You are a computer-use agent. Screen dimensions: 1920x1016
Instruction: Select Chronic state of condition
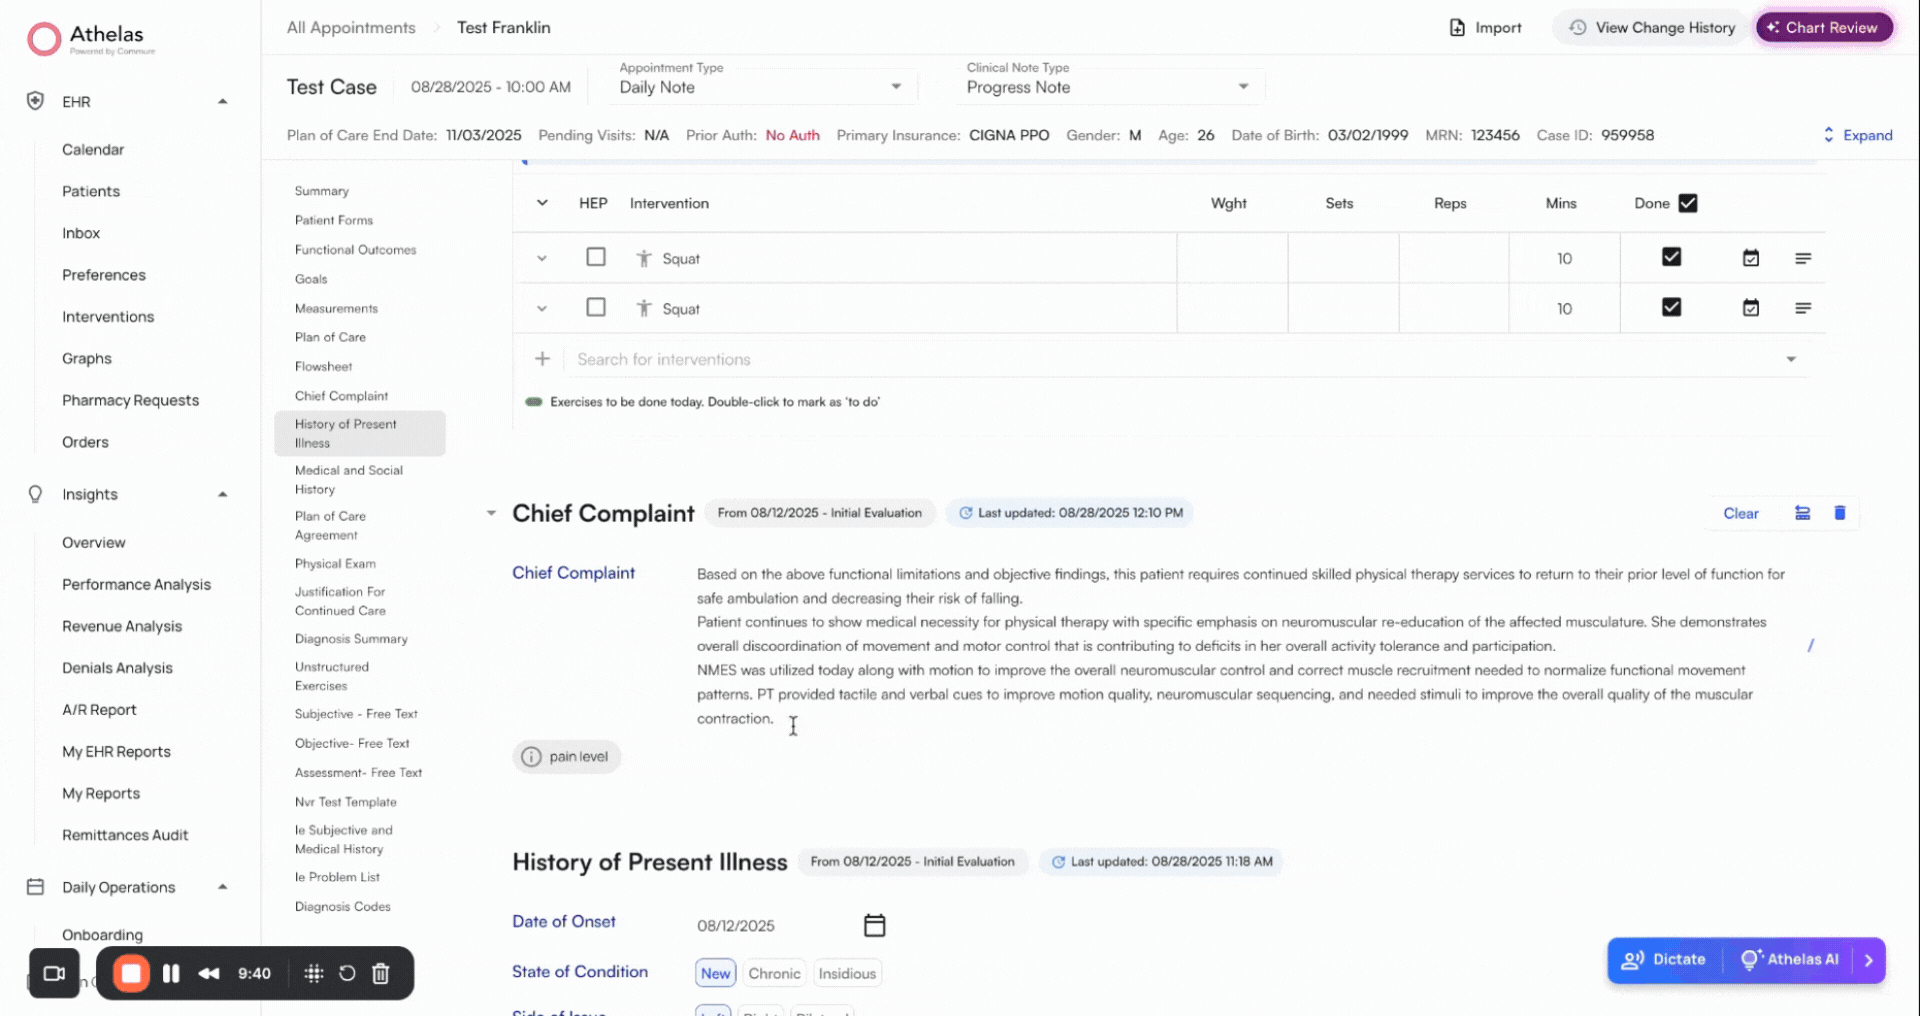coord(774,973)
